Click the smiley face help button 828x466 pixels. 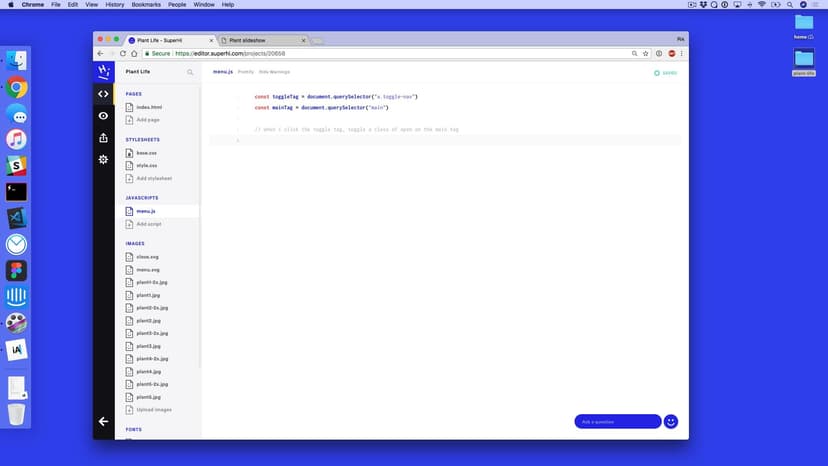pyautogui.click(x=671, y=421)
